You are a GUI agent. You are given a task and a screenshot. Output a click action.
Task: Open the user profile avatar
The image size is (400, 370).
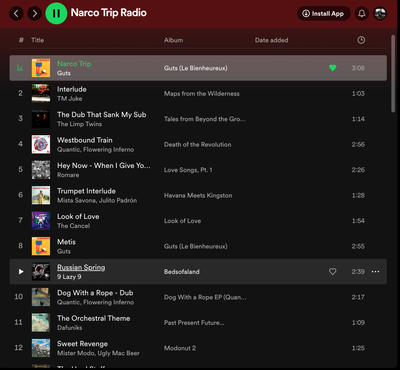(x=380, y=13)
